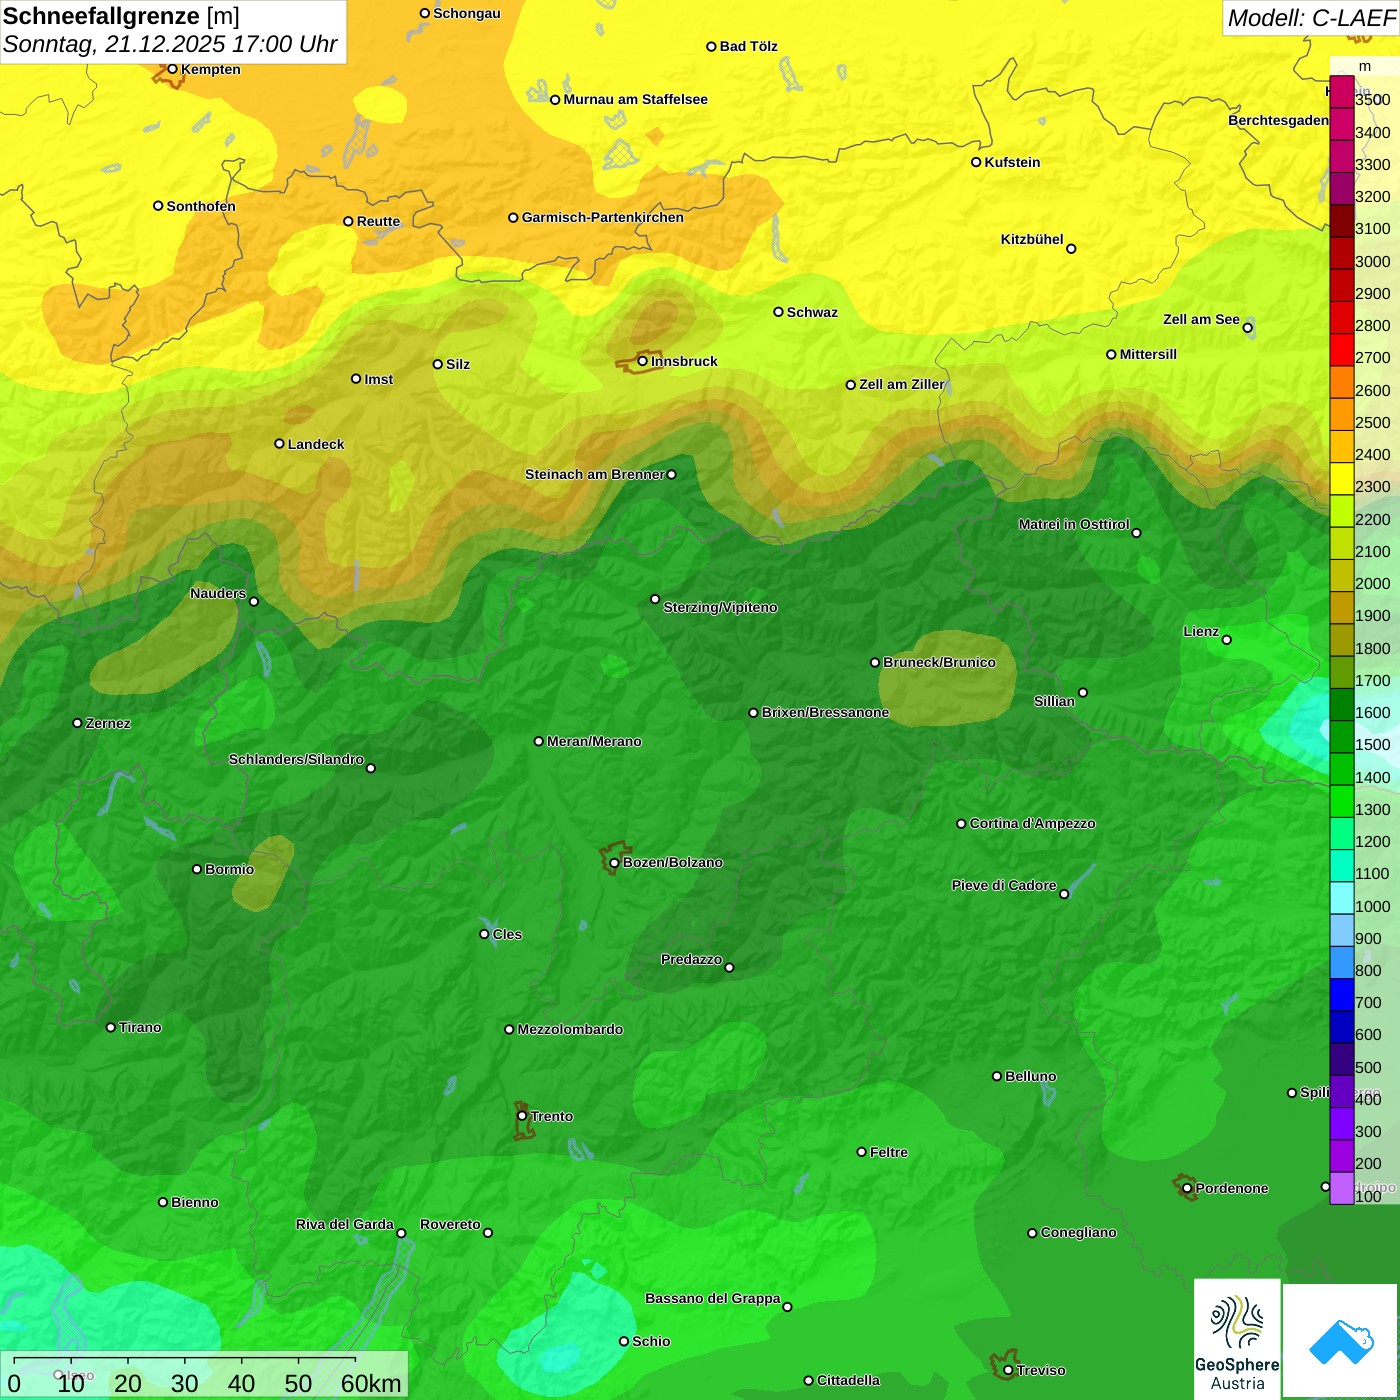Click the Tirano marker dot
Viewport: 1400px width, 1400px height.
coord(111,1027)
